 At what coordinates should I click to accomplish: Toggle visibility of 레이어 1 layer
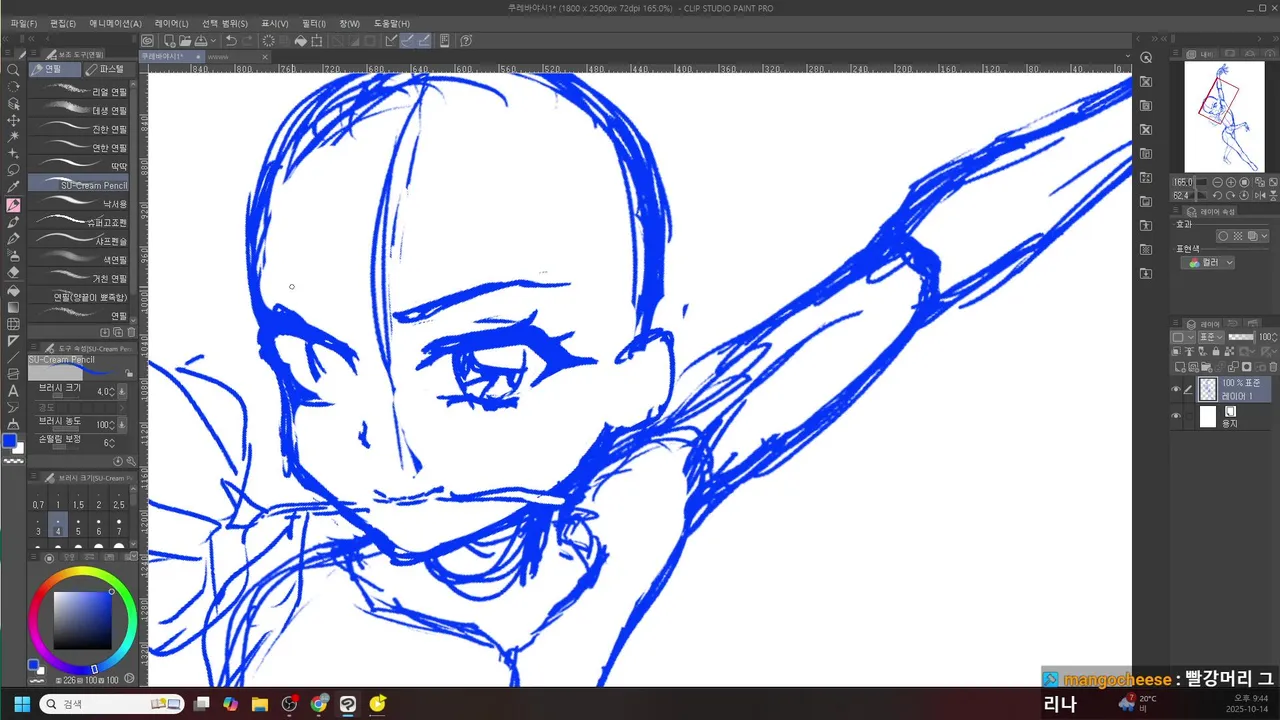click(1176, 390)
